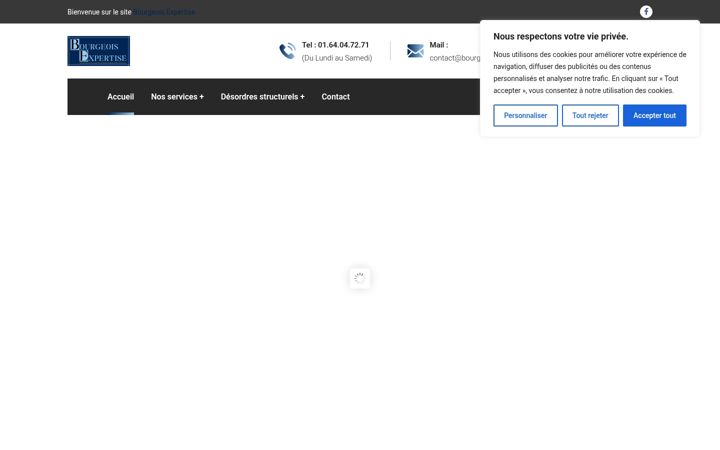
Task: Click the Bourgeois Expertise logo
Action: coord(98,51)
